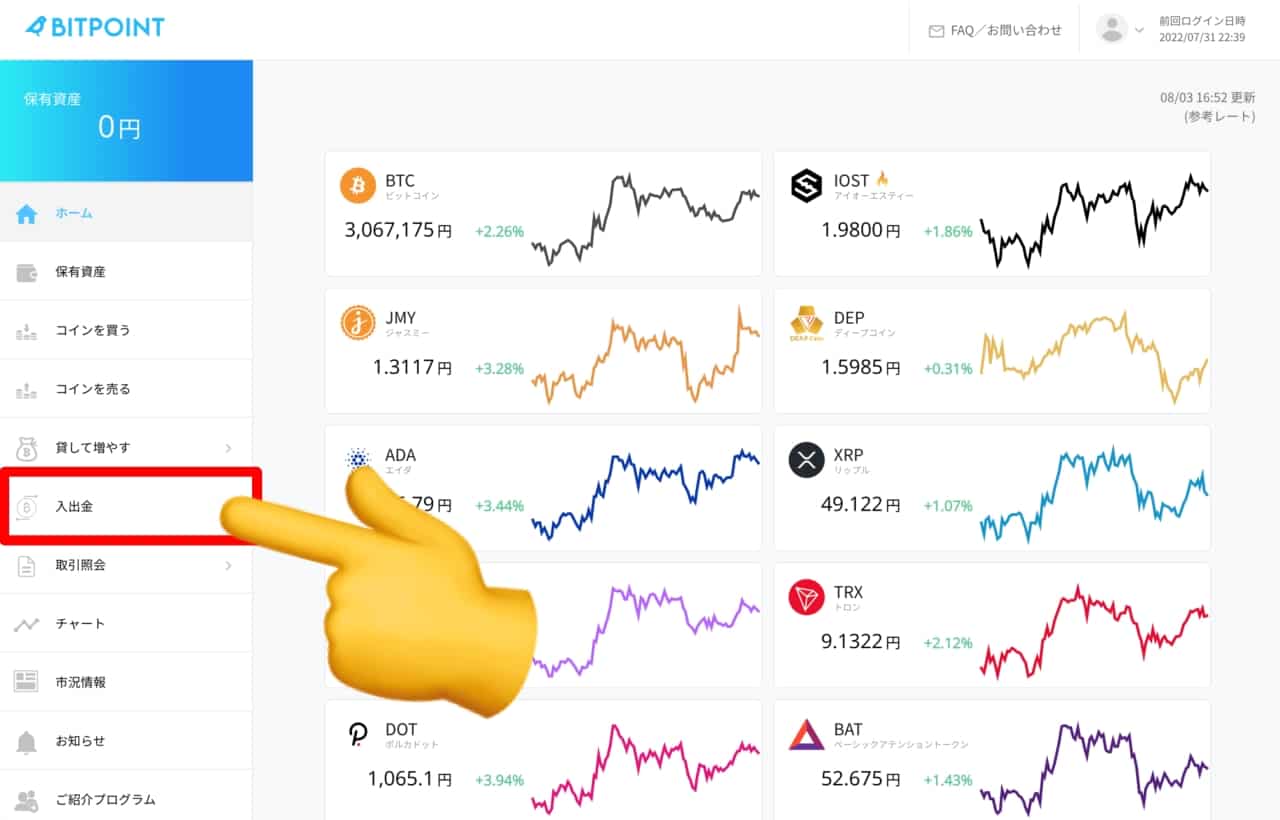Open the 保有資産 menu item
Screen dimensions: 1280x820
click(80, 271)
